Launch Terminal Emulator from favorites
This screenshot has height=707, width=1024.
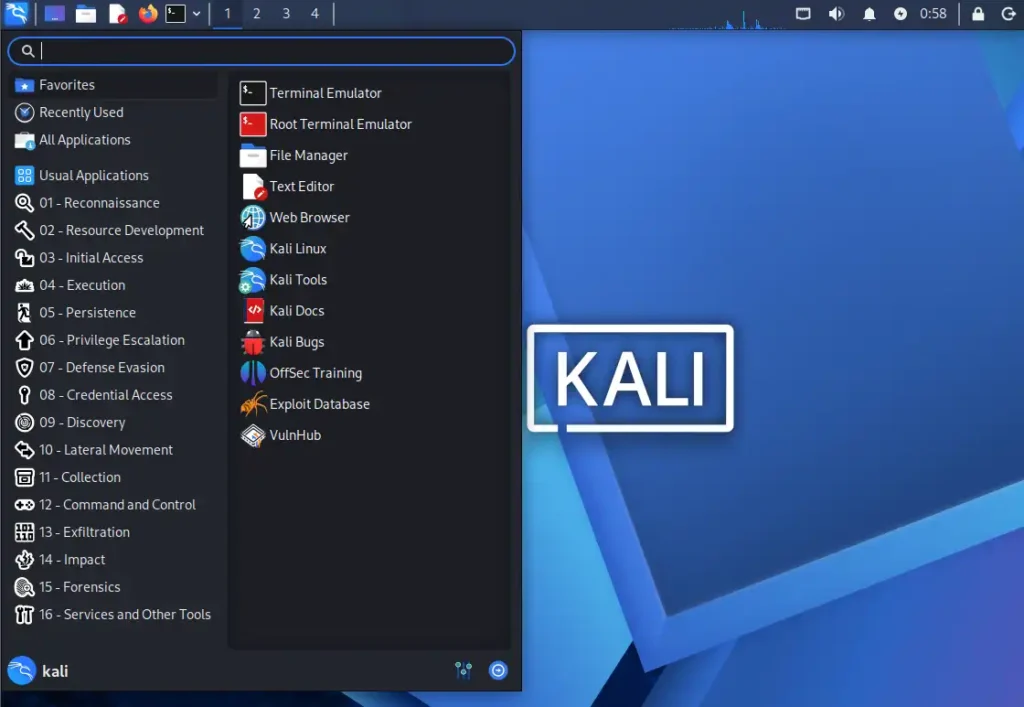click(x=370, y=93)
